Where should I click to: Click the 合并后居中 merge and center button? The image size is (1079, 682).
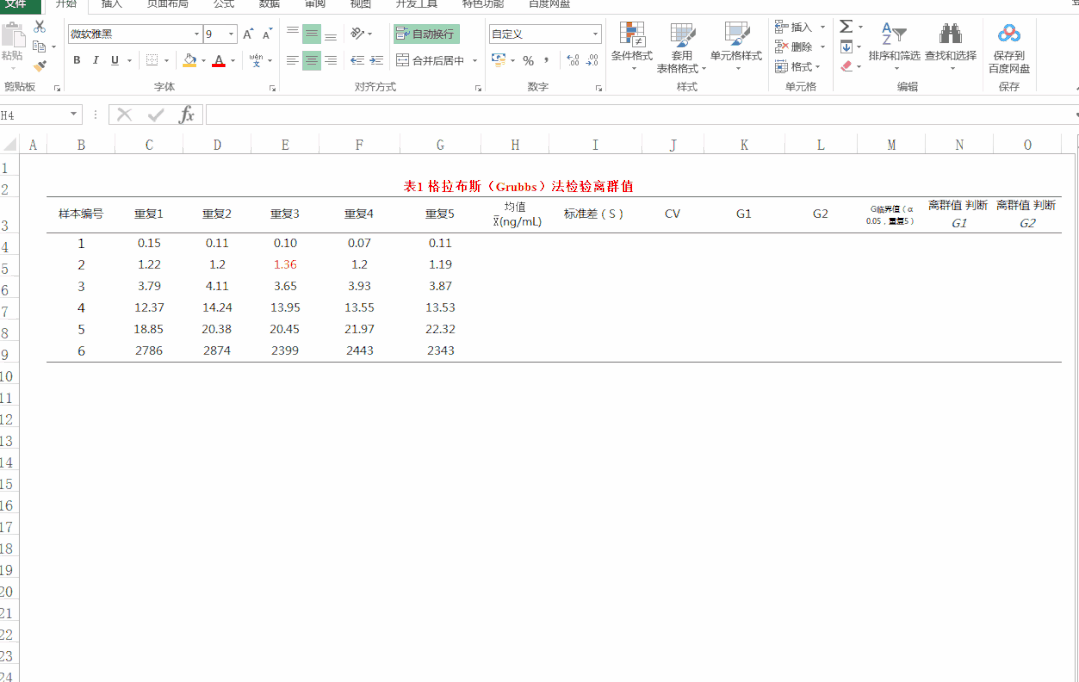tap(431, 61)
